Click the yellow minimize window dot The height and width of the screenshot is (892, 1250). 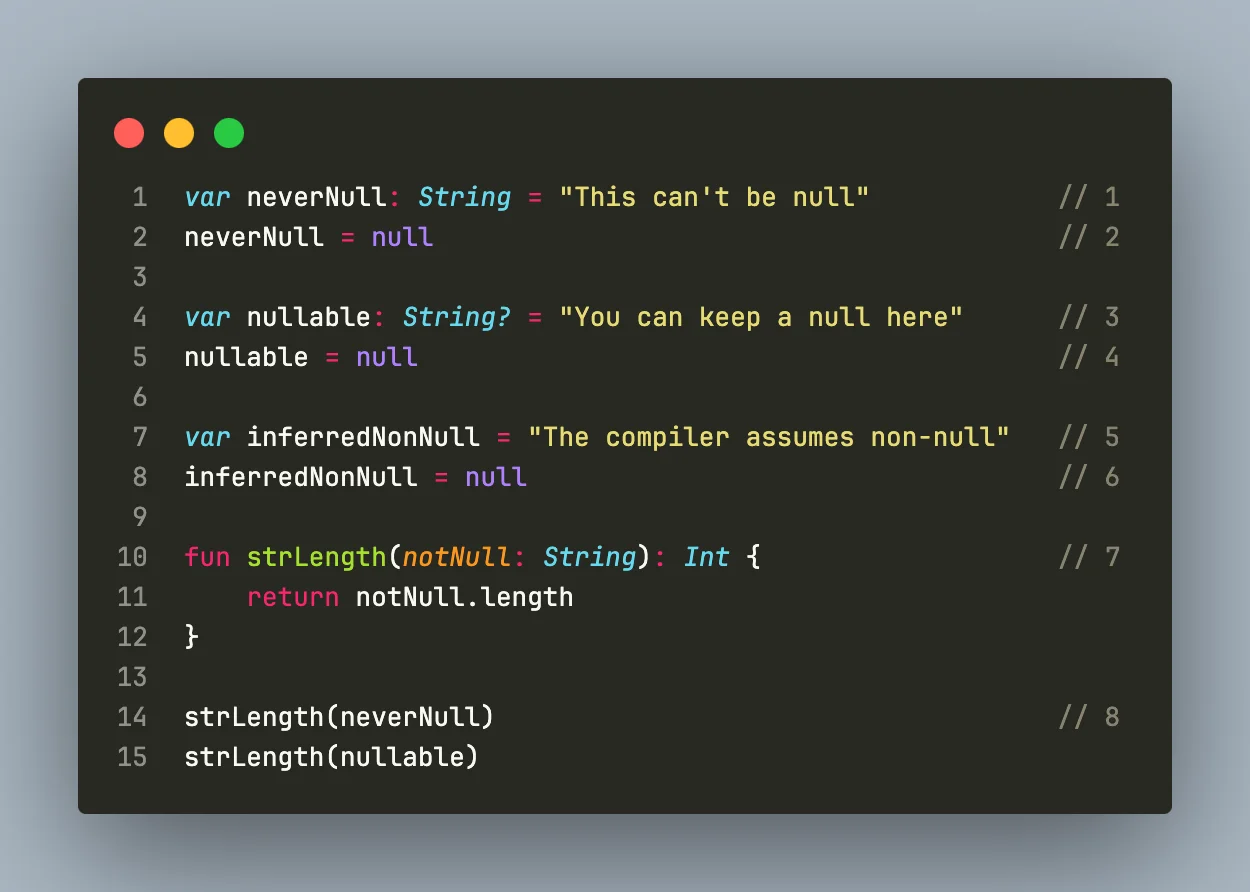[x=179, y=133]
